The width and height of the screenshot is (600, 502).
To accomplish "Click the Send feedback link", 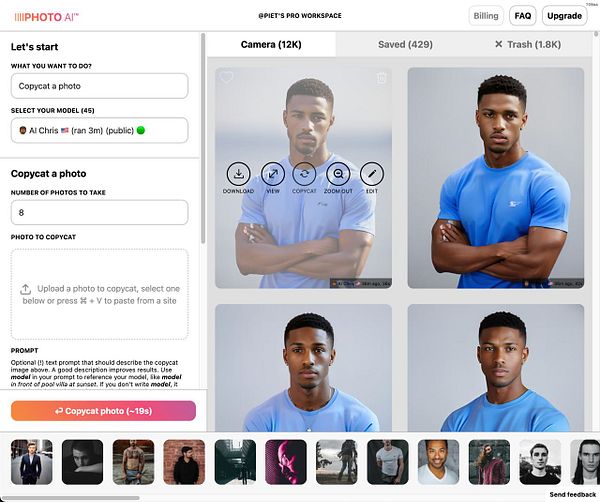I will pos(573,494).
